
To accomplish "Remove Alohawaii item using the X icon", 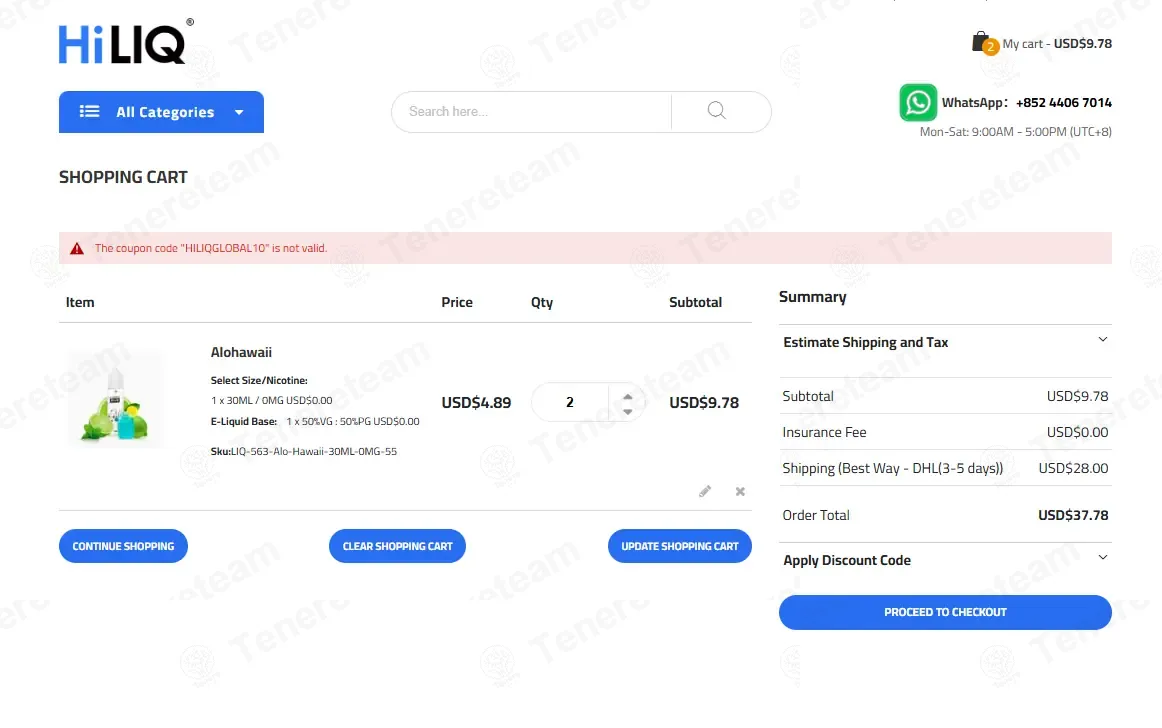I will pos(740,492).
